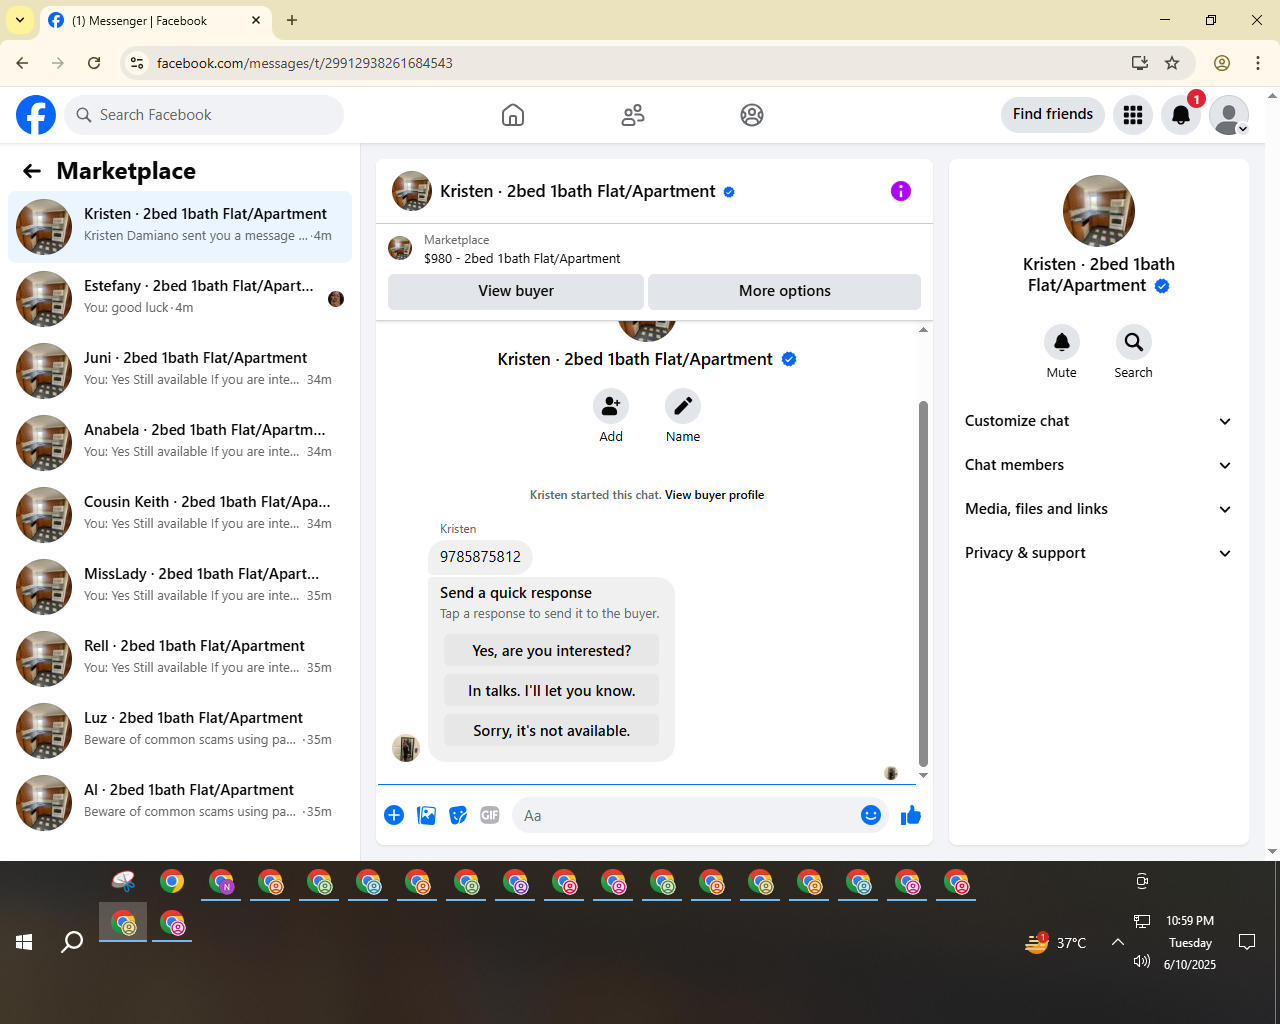
Task: Open the Facebook menu grid icon
Action: [1133, 115]
